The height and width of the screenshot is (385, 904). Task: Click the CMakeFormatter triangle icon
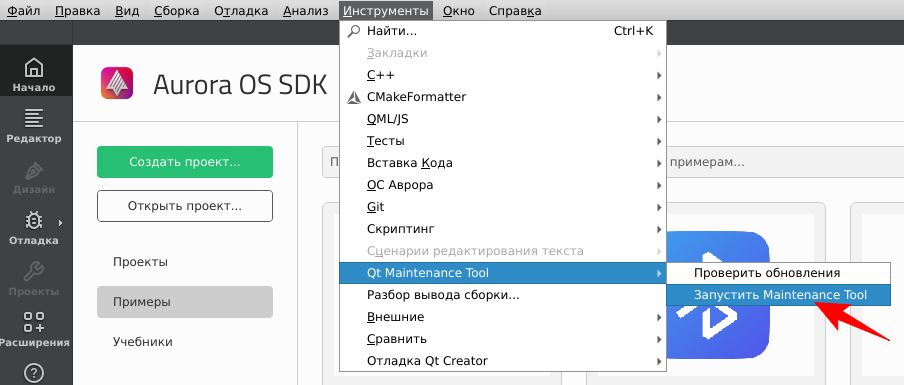pos(354,97)
